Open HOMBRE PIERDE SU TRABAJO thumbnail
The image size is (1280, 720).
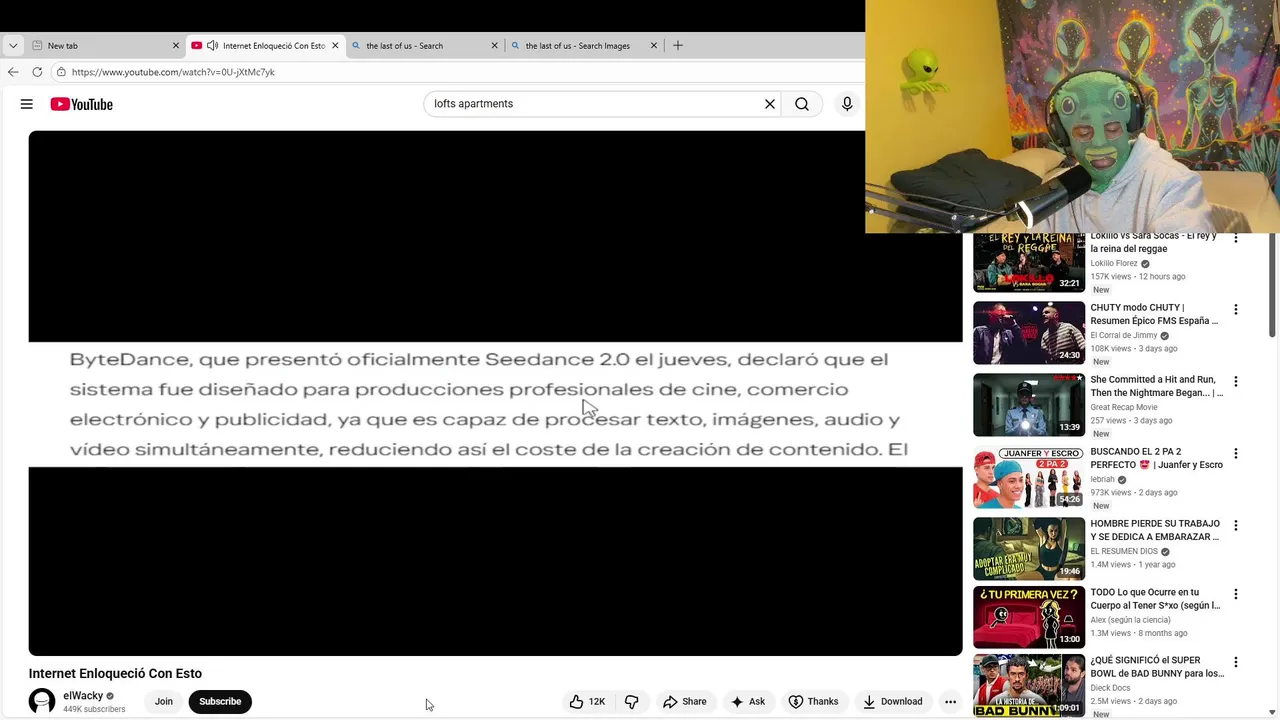click(1029, 549)
